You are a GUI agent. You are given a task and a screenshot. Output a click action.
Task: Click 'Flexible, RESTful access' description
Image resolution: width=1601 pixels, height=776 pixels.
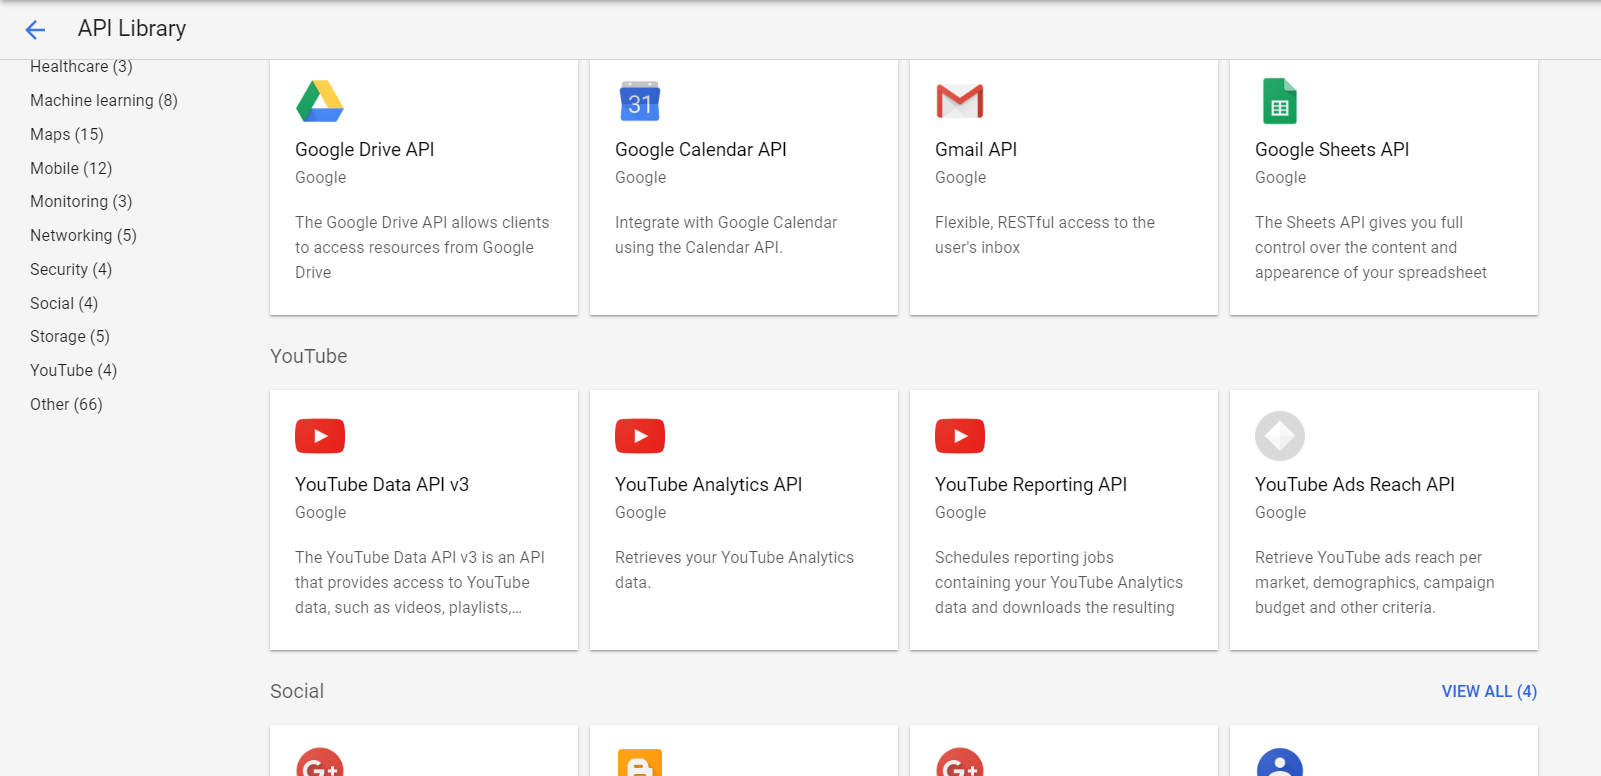[x=1044, y=235]
